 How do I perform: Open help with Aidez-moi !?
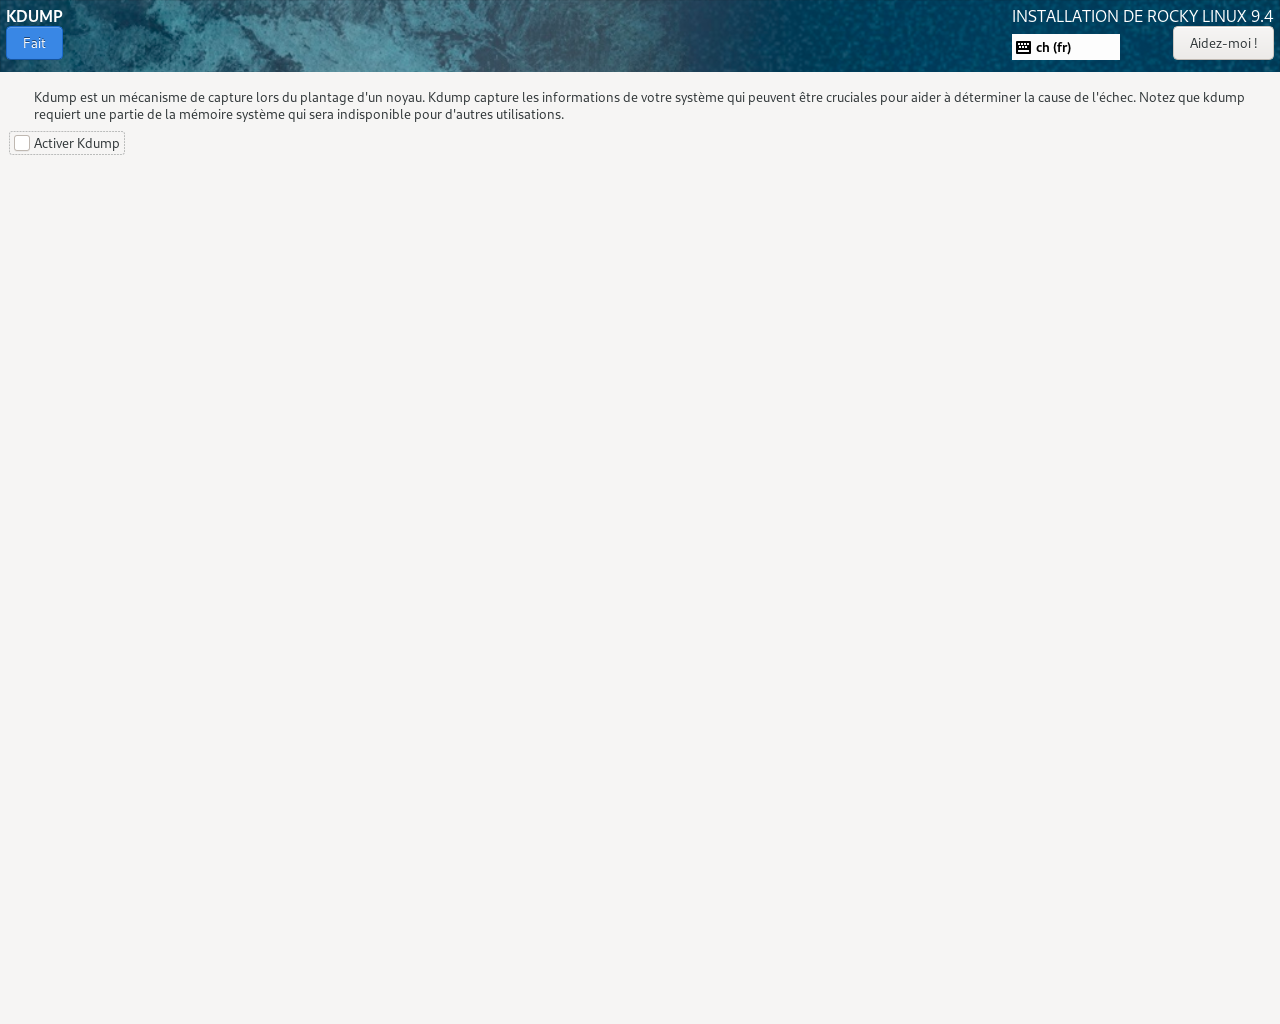(1223, 43)
